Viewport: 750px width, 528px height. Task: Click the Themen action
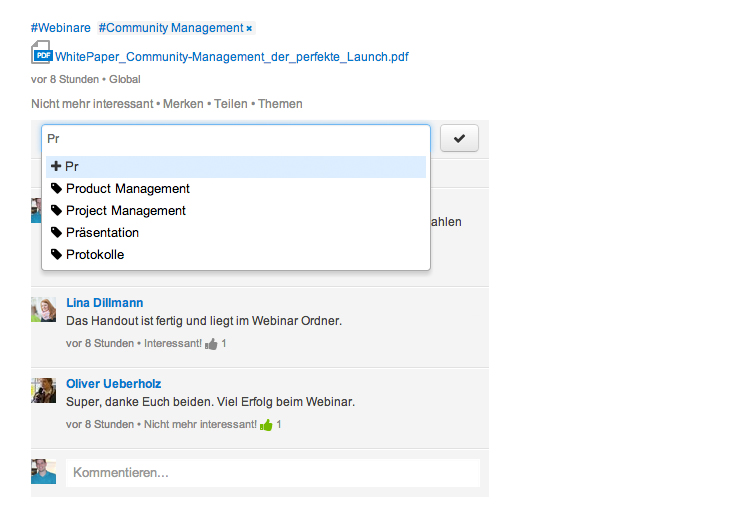tap(280, 104)
